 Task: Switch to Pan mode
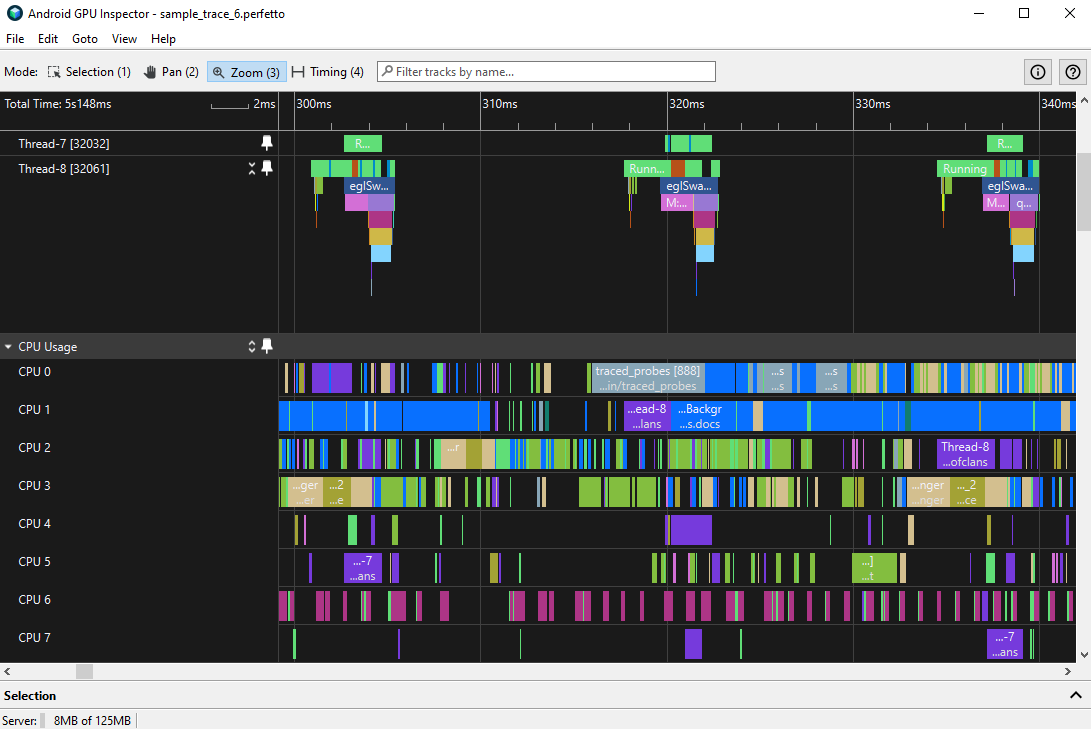click(170, 71)
